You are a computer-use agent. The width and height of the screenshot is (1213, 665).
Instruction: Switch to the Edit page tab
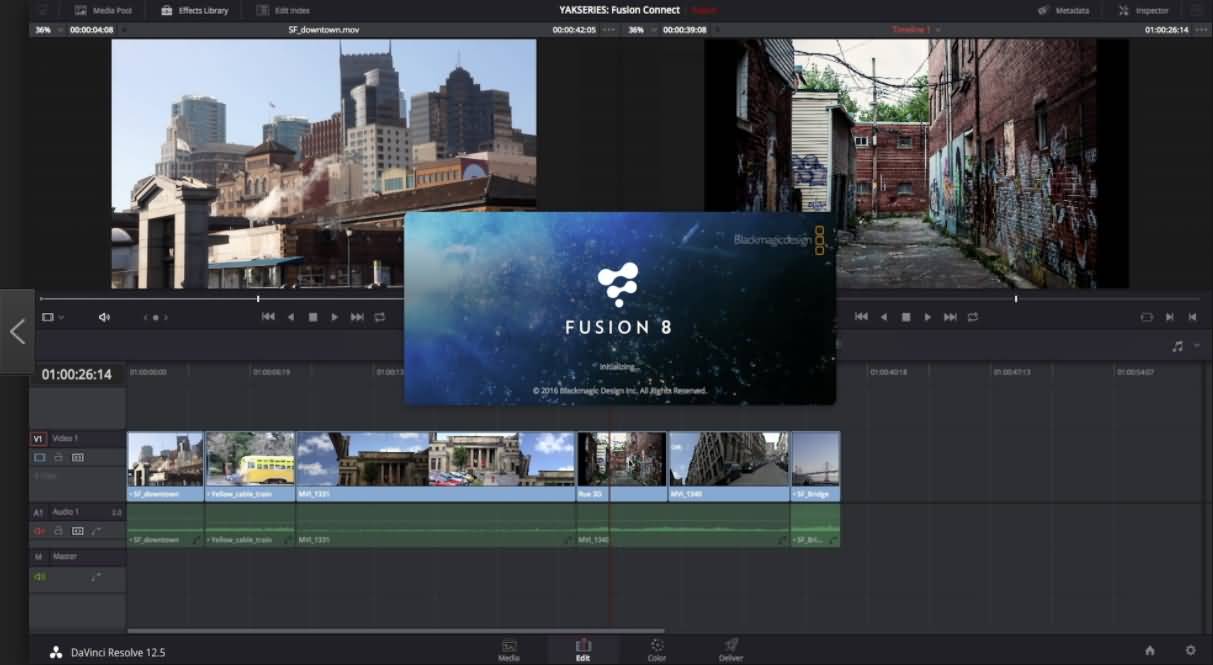583,649
